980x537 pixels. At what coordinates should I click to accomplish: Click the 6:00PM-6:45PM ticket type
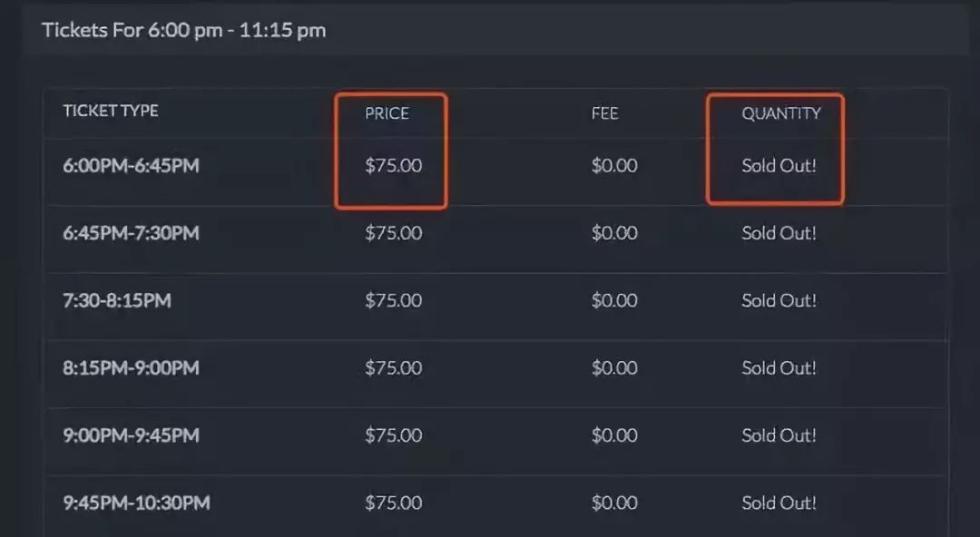coord(131,166)
